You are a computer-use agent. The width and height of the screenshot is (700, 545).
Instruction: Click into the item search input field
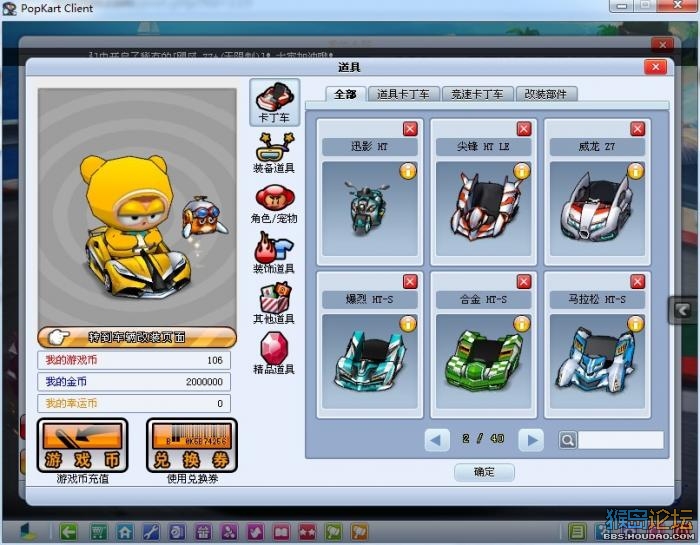[621, 440]
